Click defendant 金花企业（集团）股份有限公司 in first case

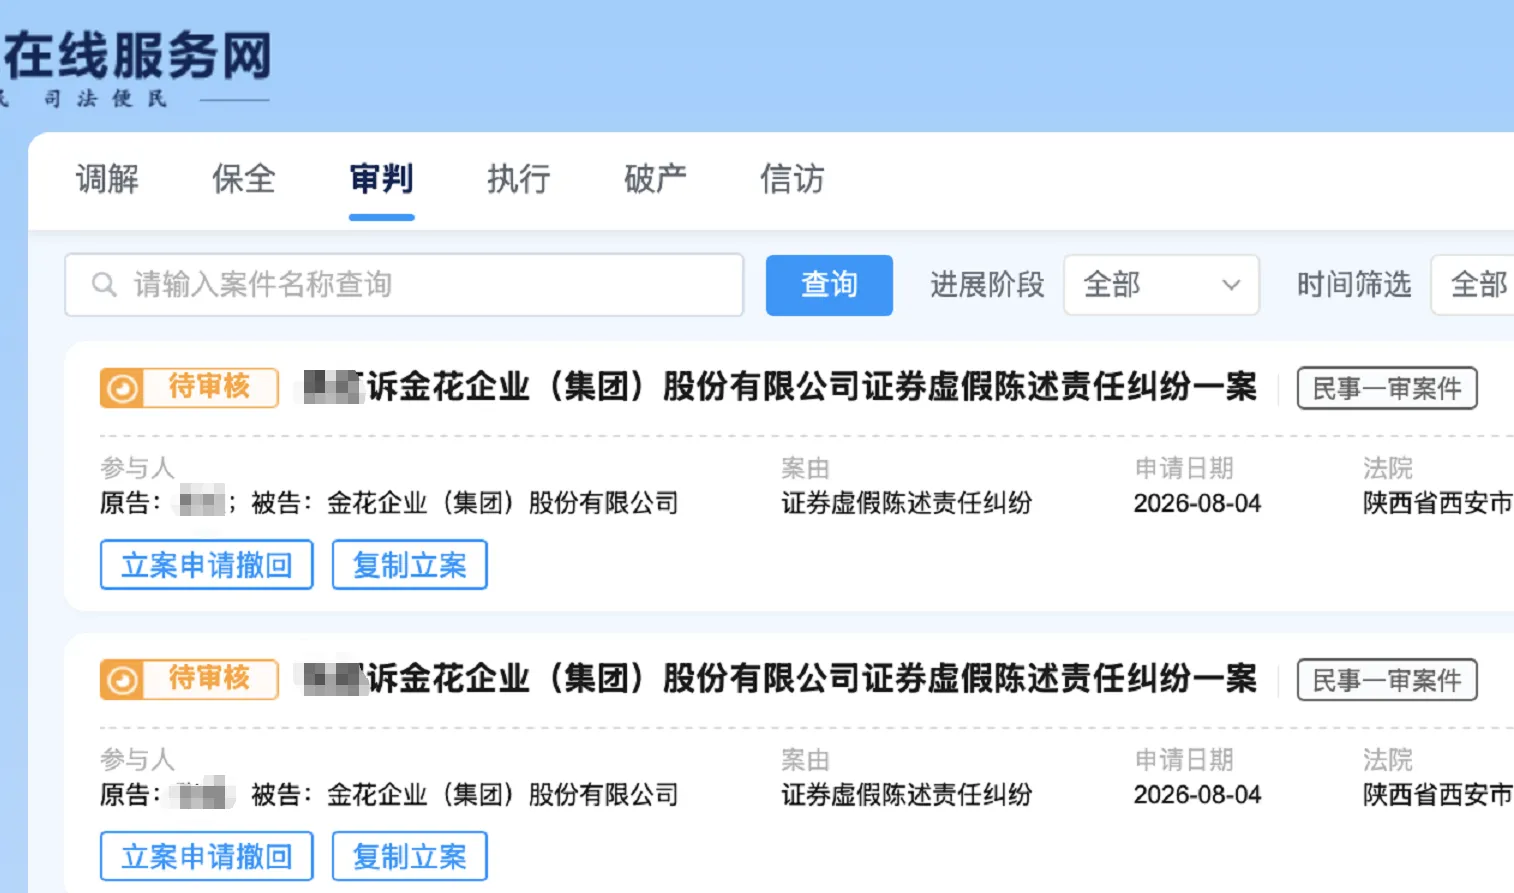[x=503, y=503]
